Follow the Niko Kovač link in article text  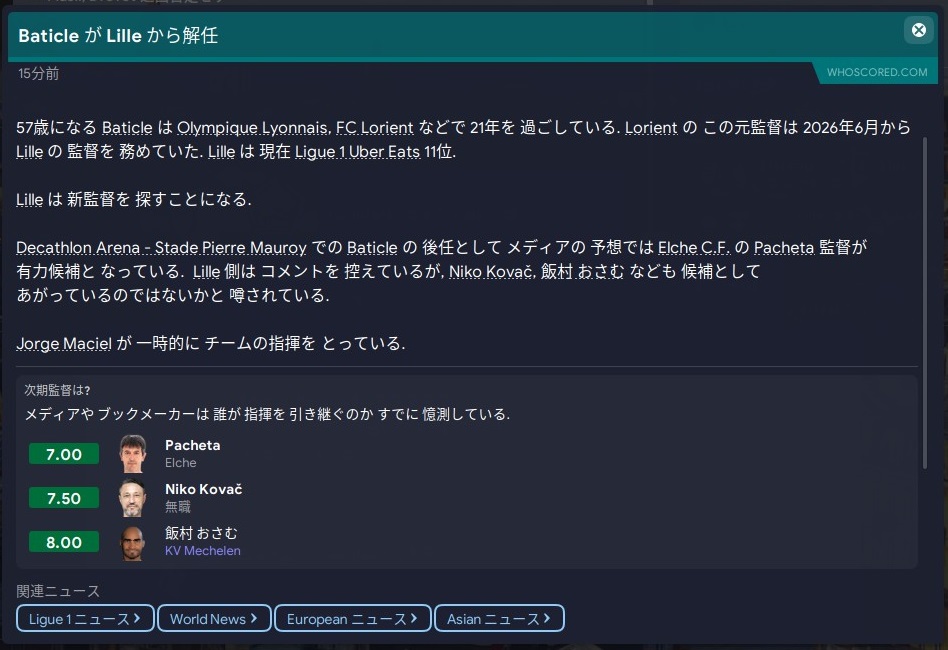[491, 272]
